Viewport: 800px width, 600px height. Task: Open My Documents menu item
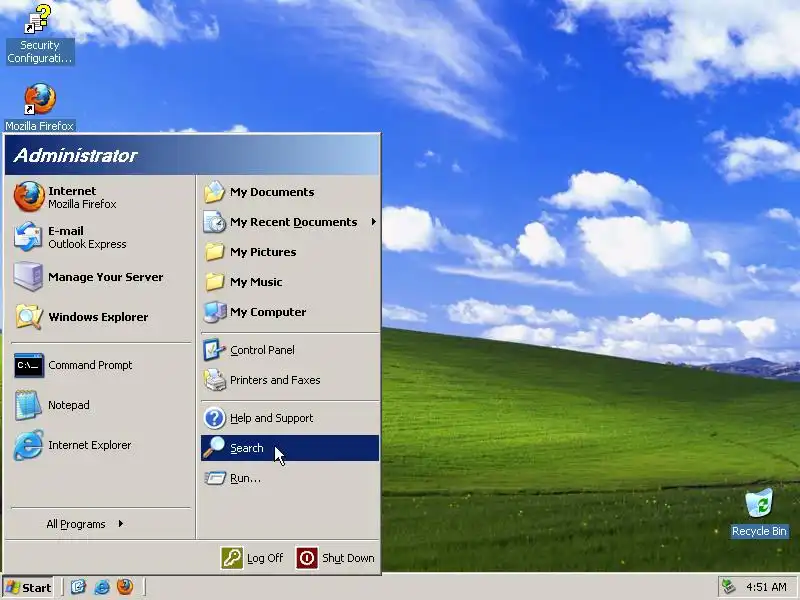(x=290, y=192)
